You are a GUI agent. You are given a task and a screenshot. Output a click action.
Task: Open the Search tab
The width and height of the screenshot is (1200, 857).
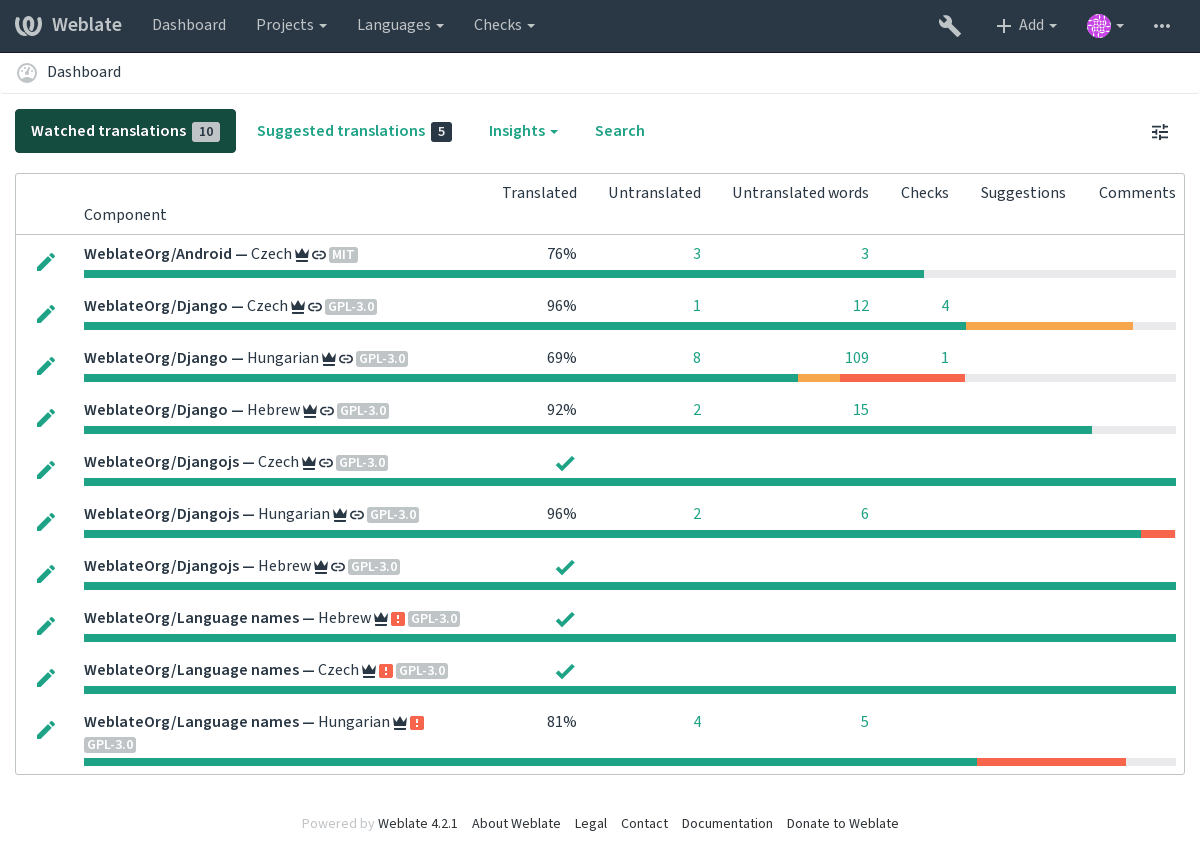pos(620,131)
